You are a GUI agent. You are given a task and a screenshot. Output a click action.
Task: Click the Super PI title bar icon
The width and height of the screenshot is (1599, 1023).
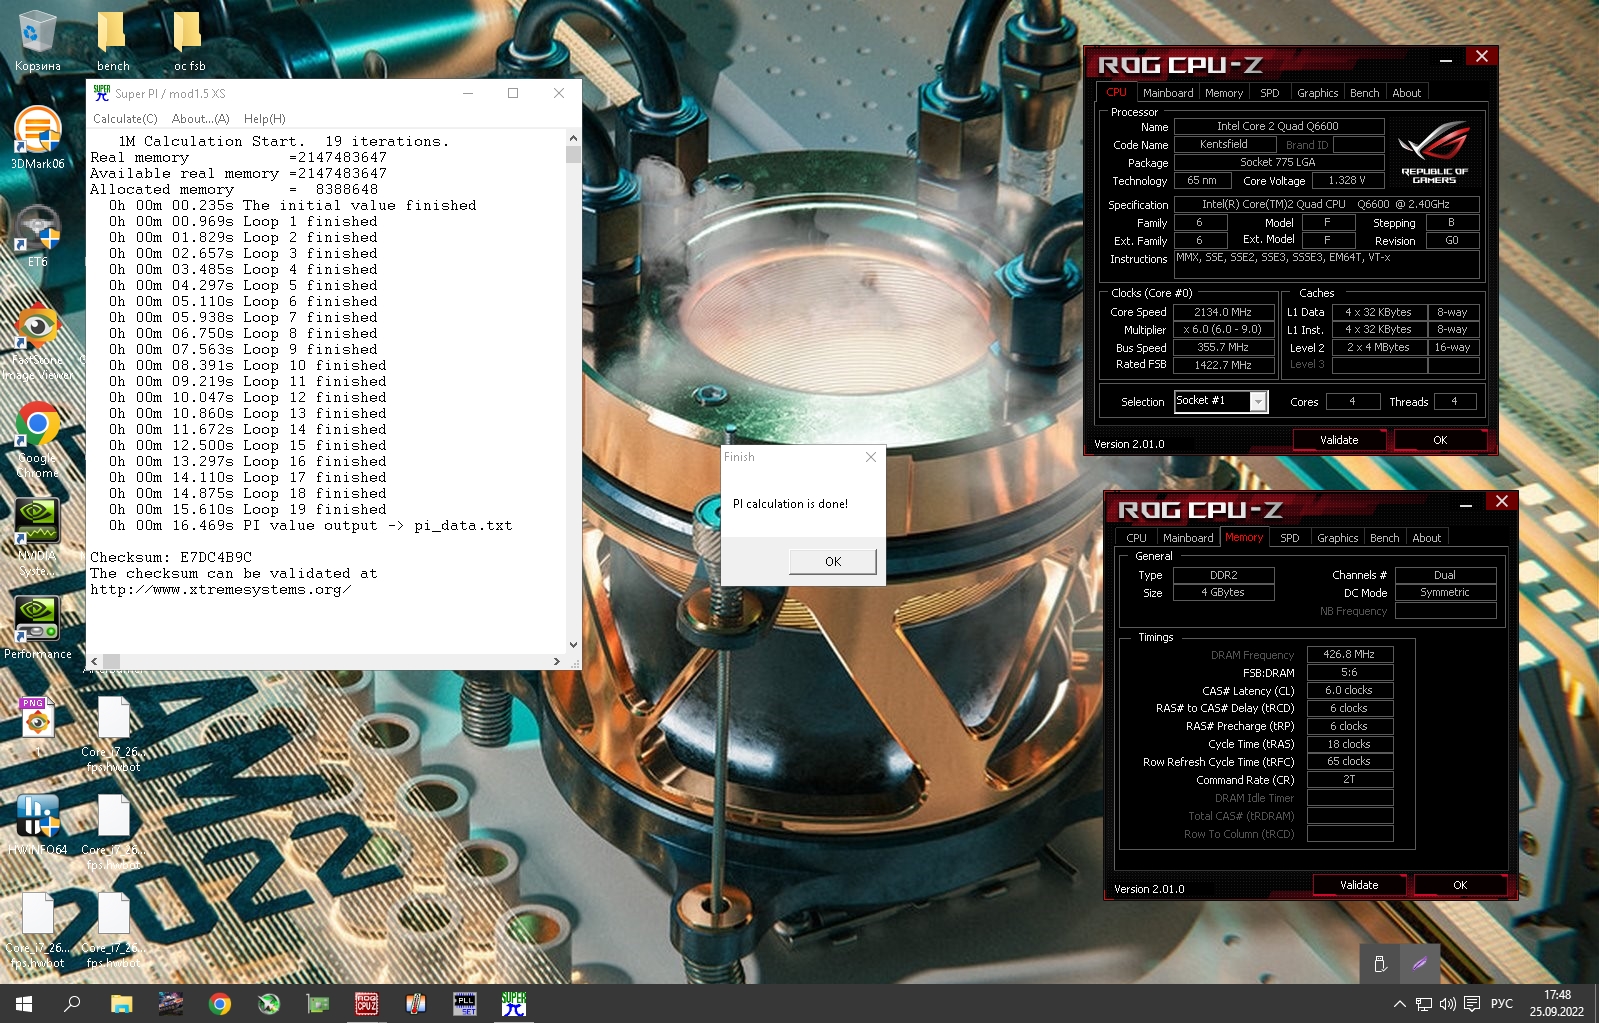[x=101, y=93]
